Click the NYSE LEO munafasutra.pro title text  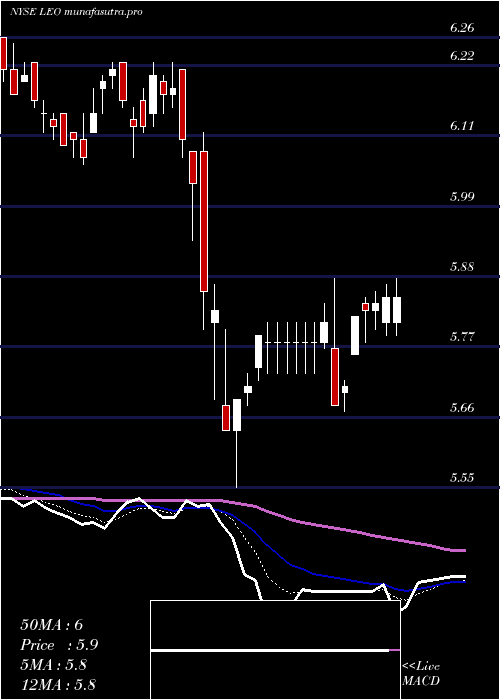pos(76,12)
